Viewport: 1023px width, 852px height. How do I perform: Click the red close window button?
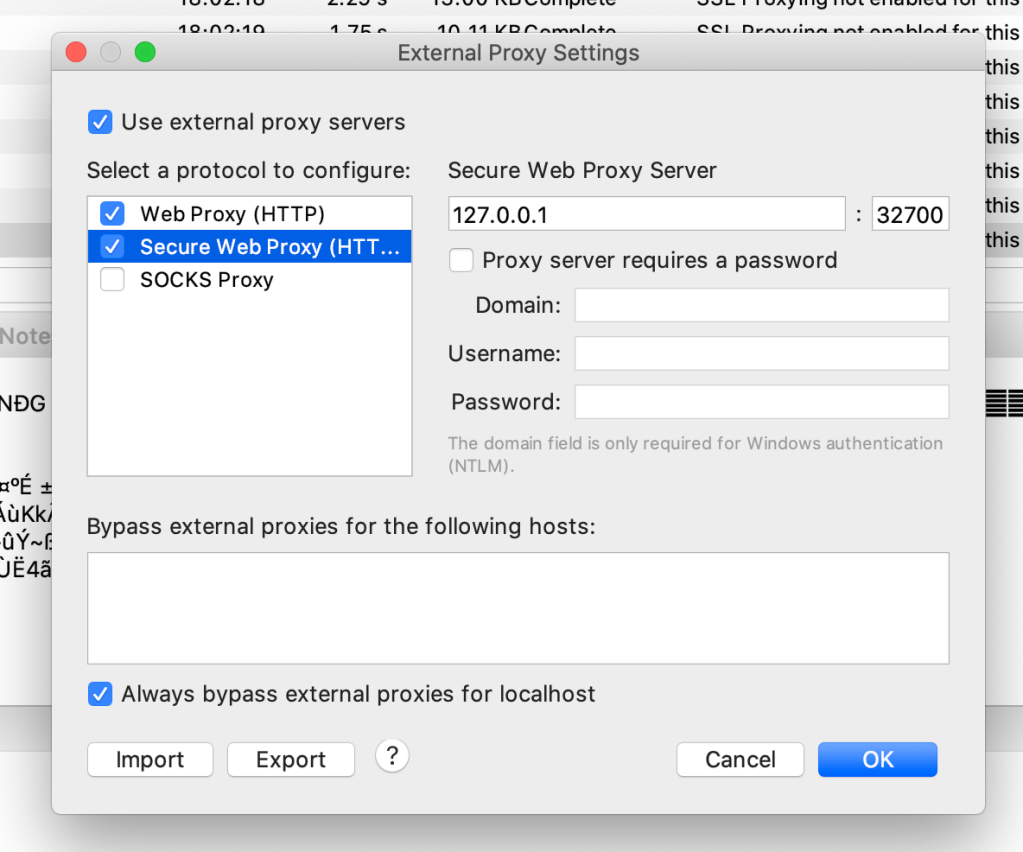76,52
